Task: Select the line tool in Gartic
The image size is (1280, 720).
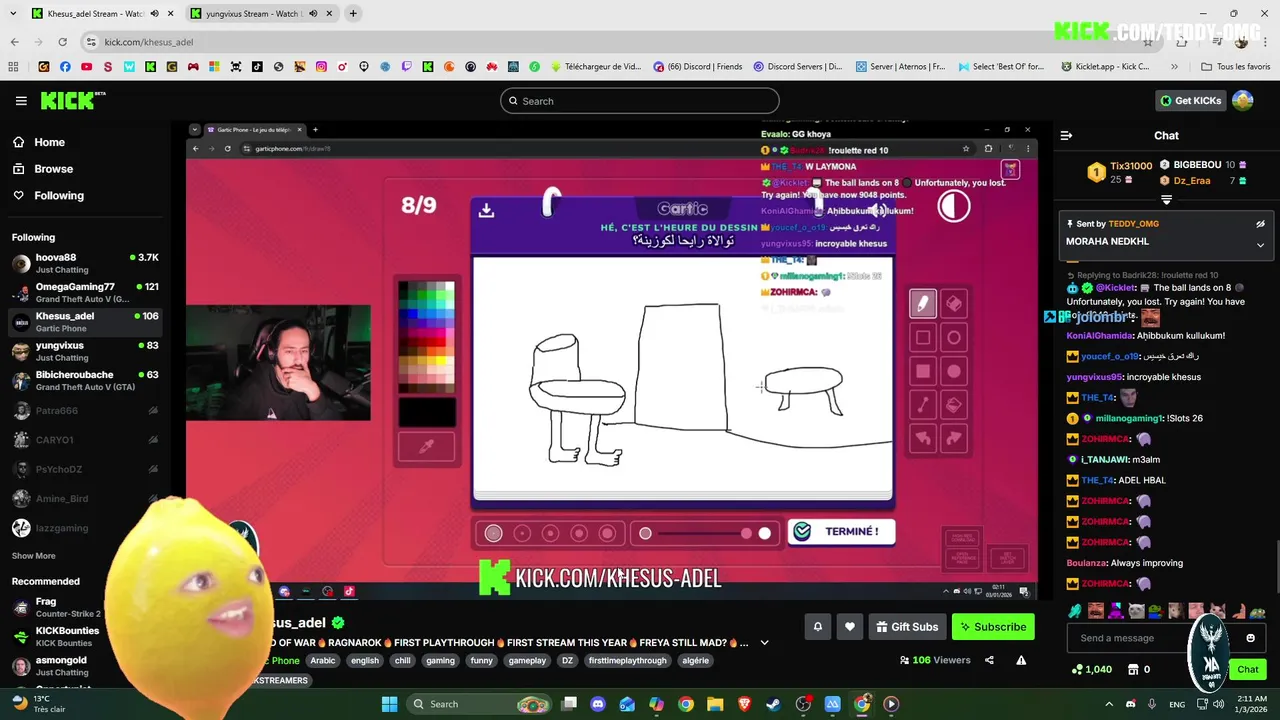Action: [922, 405]
